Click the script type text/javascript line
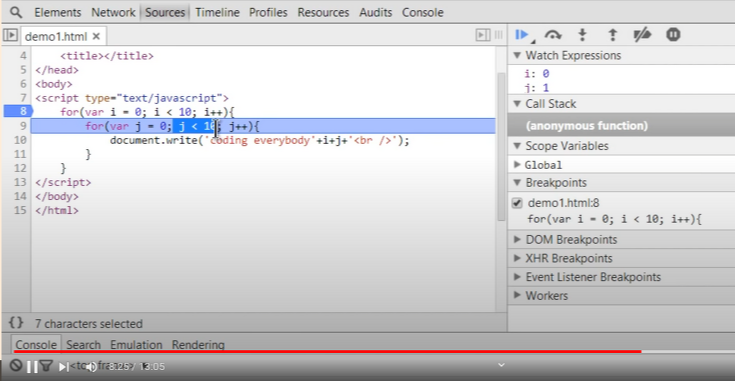The image size is (735, 381). click(132, 98)
